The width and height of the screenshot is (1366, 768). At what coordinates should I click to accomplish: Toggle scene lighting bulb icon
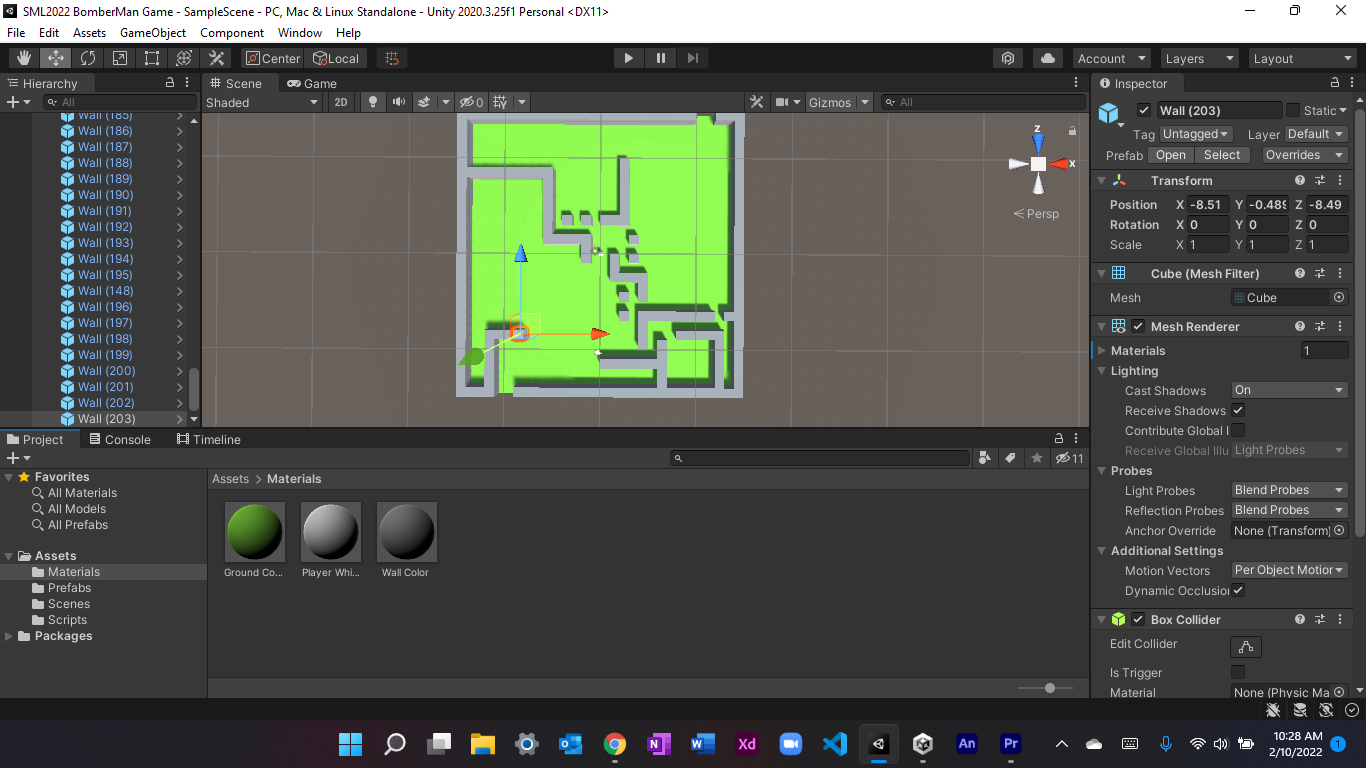point(373,102)
